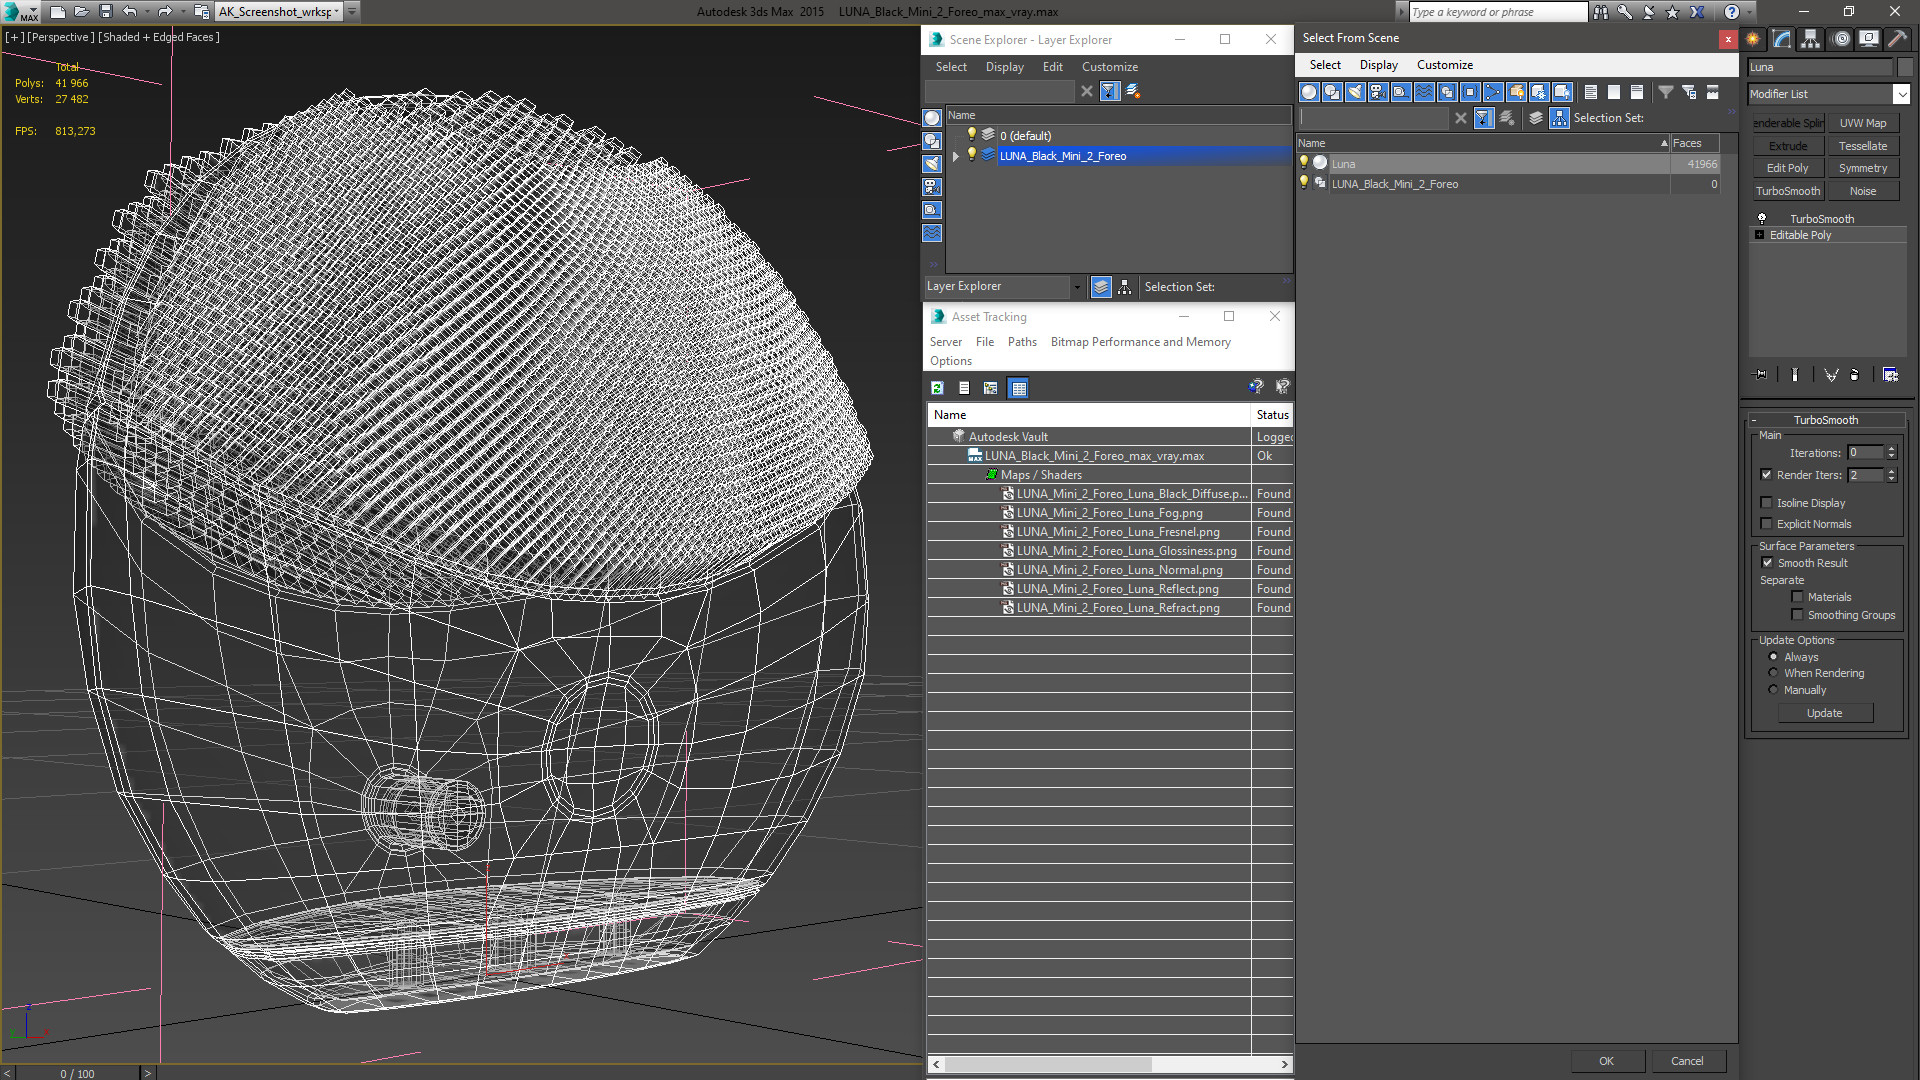1920x1080 pixels.
Task: Open Bitmap Performance and Memory menu
Action: tap(1140, 342)
